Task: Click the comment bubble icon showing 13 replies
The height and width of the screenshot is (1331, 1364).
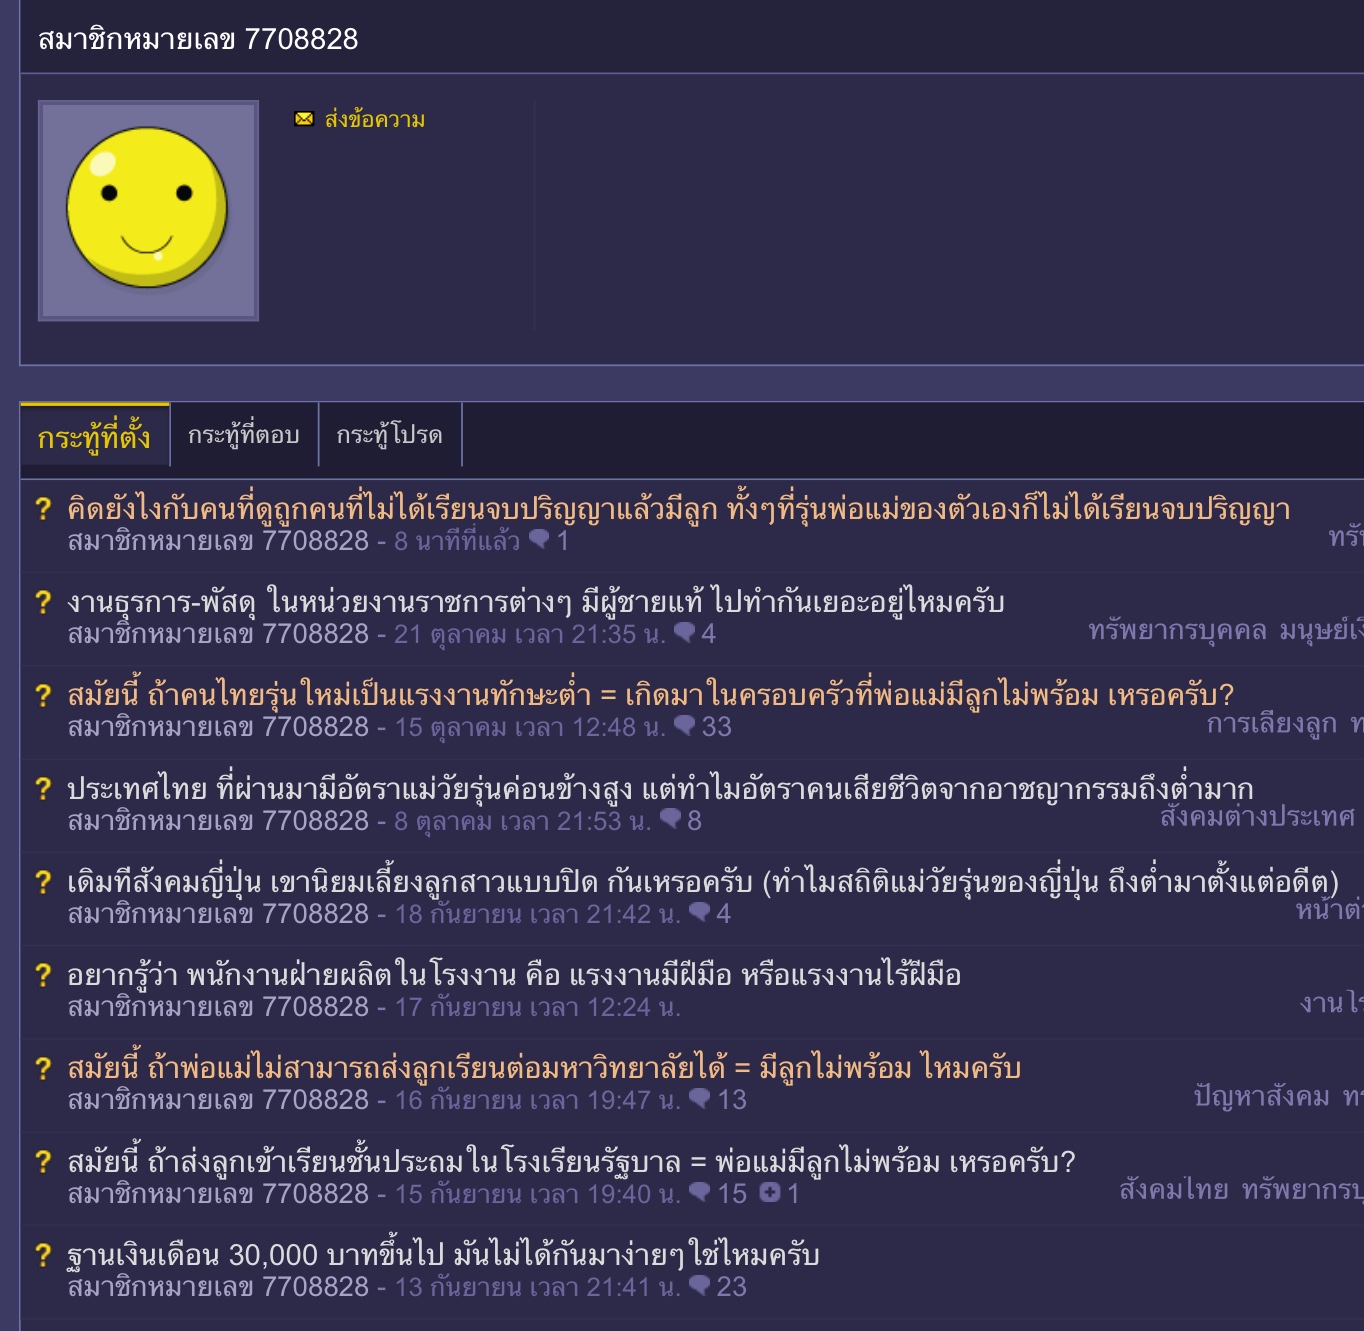Action: pos(700,1099)
